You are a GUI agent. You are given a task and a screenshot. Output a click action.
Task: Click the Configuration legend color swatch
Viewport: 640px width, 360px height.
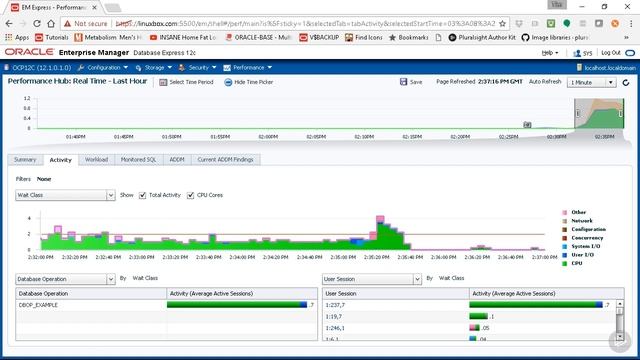(565, 230)
